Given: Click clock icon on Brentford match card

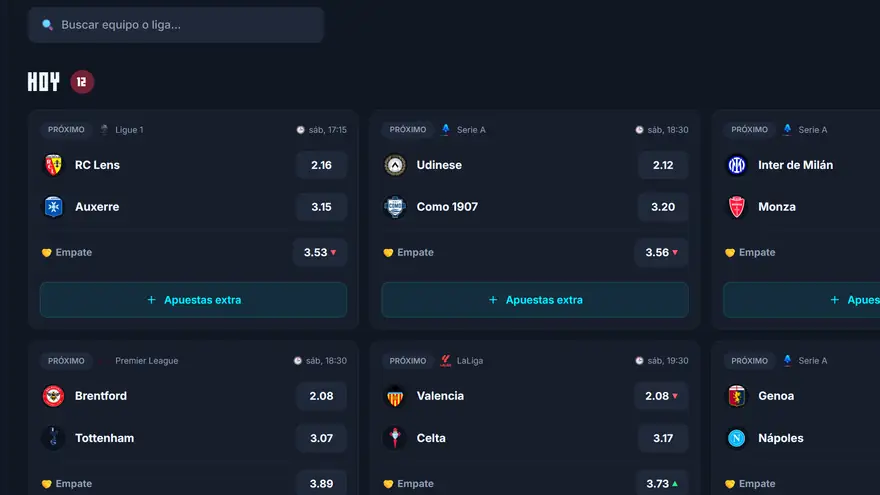Looking at the screenshot, I should coord(297,360).
